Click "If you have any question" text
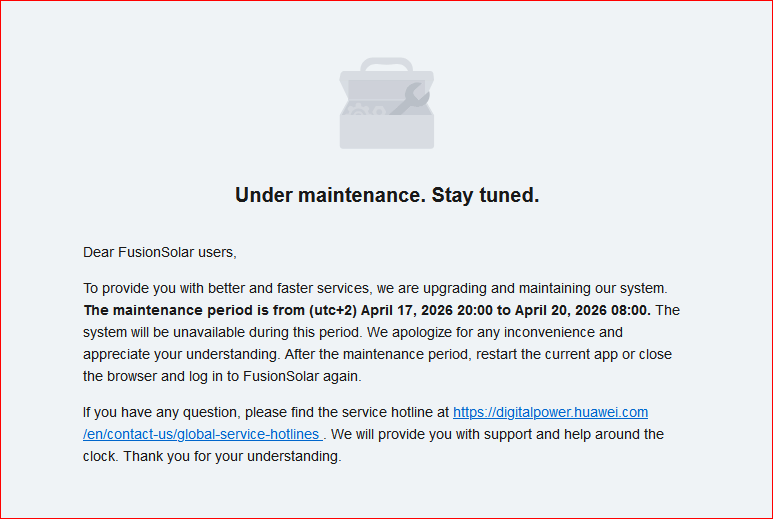This screenshot has height=519, width=773. click(160, 412)
